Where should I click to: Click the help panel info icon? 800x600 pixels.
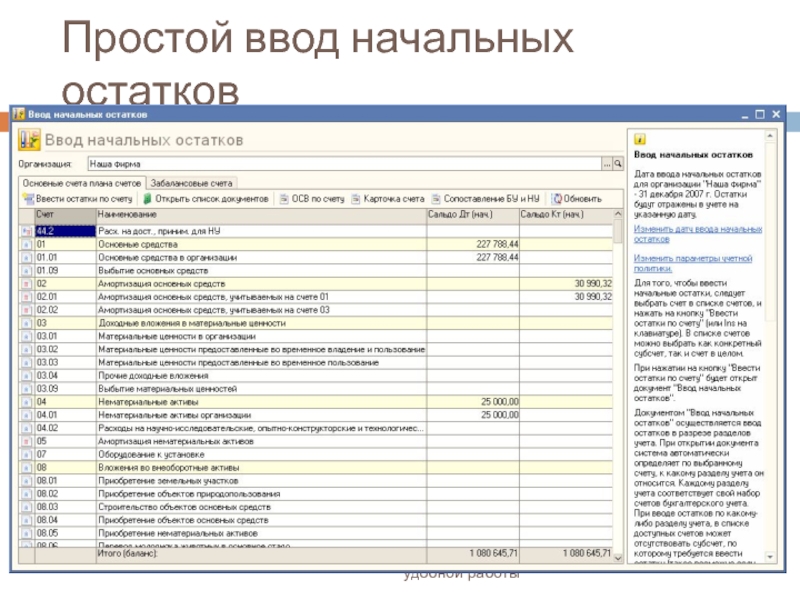(640, 139)
